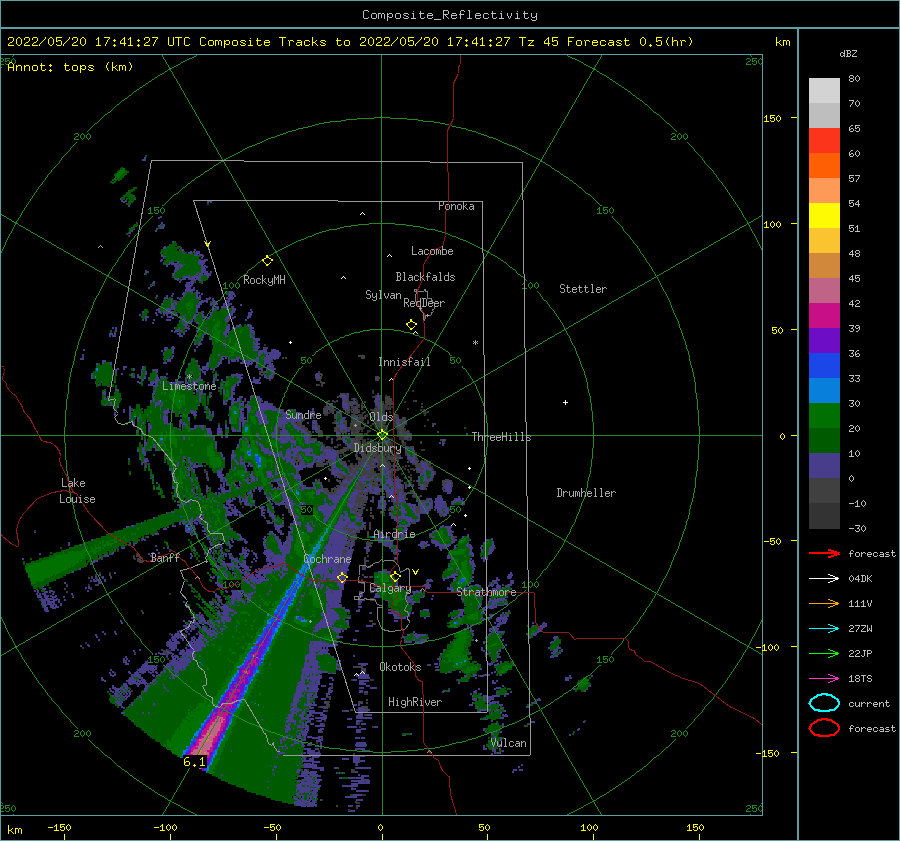The image size is (900, 841).
Task: Click the Sylvan label on map
Action: point(383,295)
